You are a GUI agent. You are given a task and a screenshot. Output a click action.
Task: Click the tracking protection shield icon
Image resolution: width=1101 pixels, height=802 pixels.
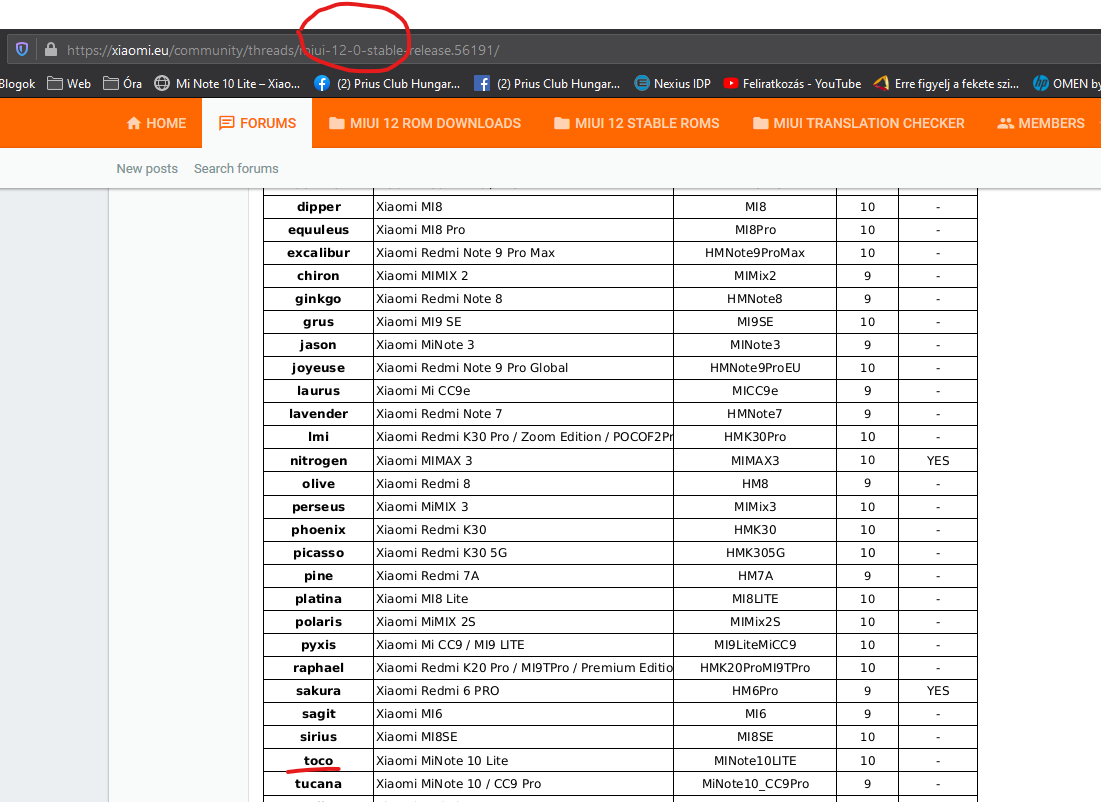[22, 49]
